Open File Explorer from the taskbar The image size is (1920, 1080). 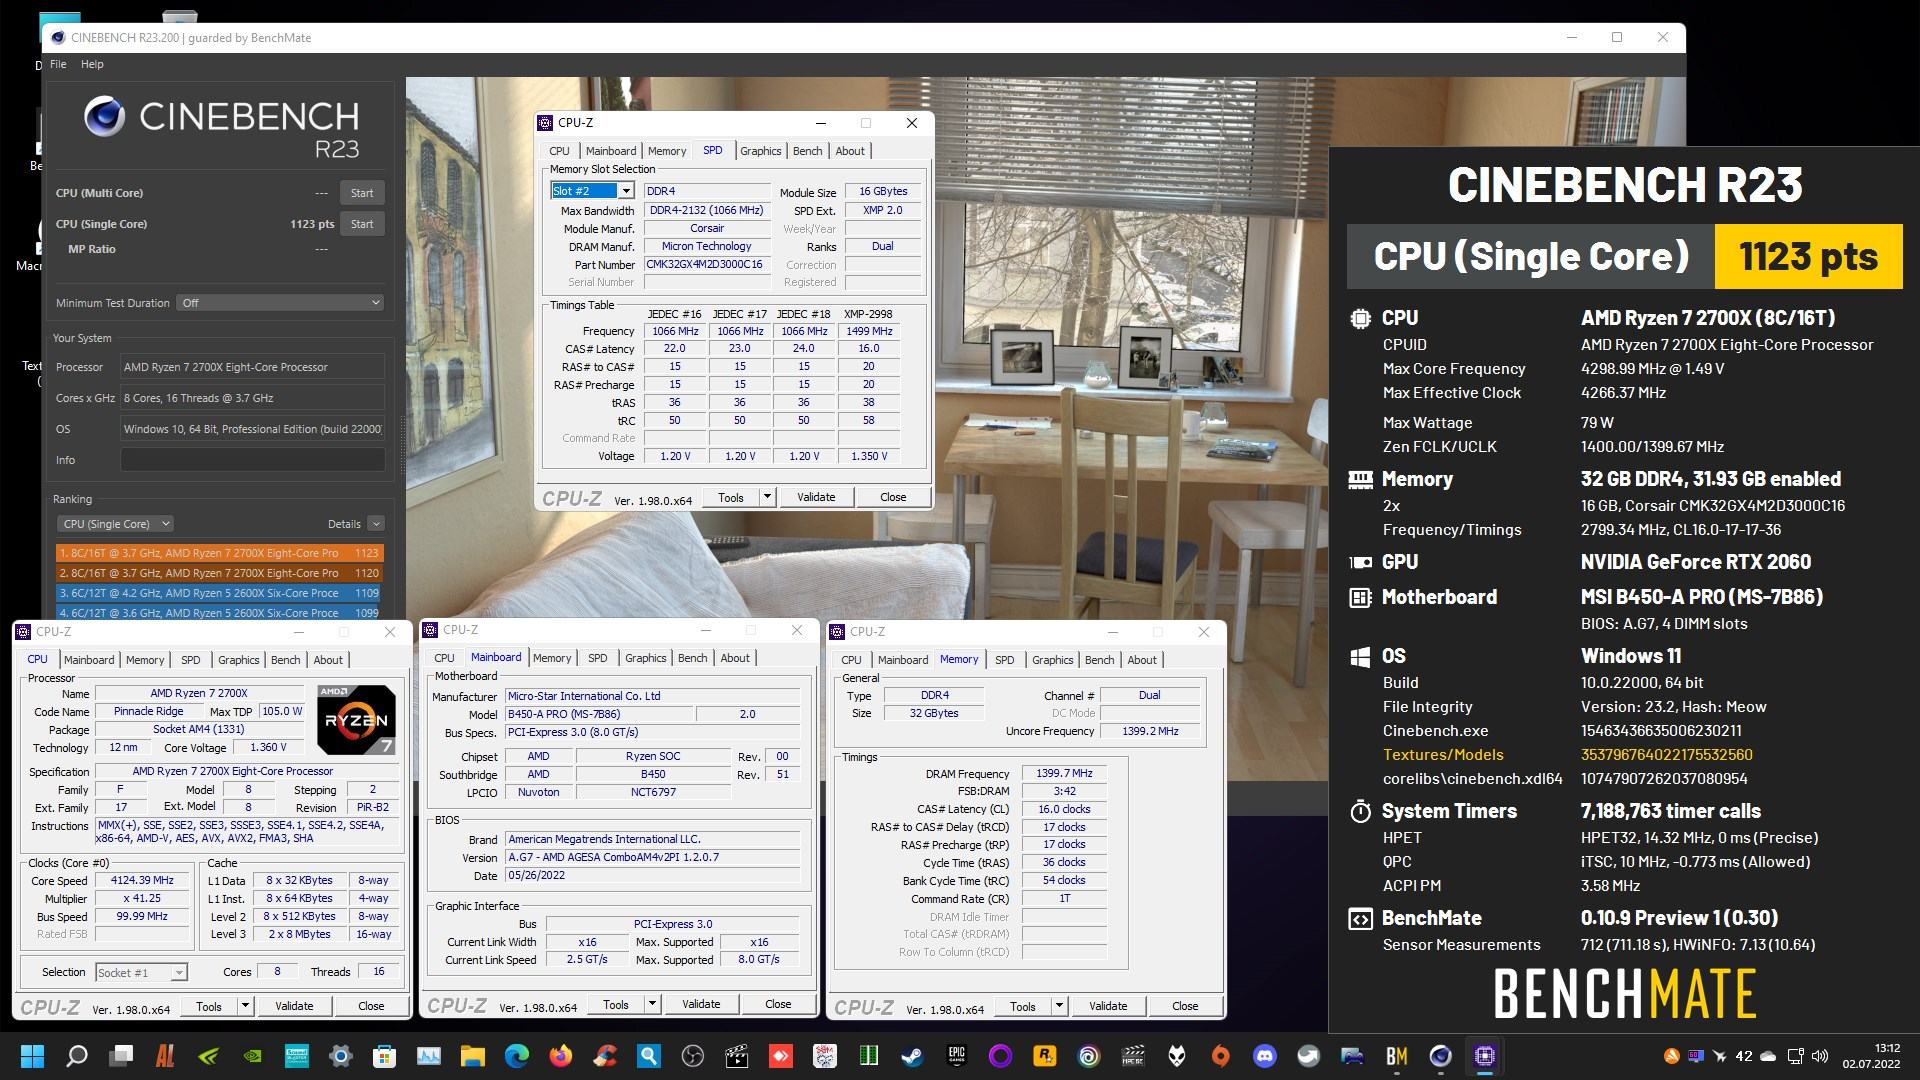pos(473,1056)
